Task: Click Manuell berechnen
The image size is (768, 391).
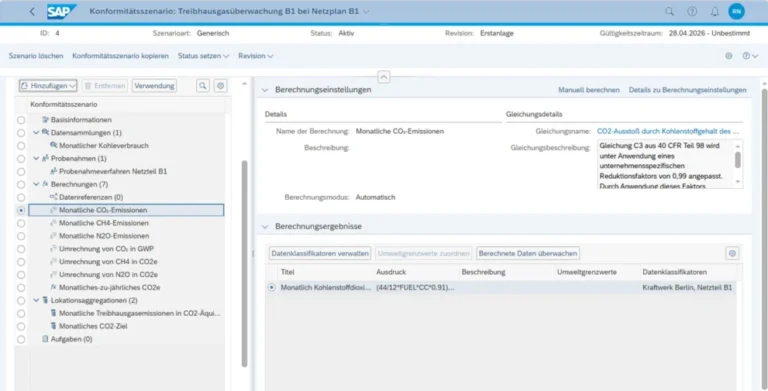Action: pos(589,90)
